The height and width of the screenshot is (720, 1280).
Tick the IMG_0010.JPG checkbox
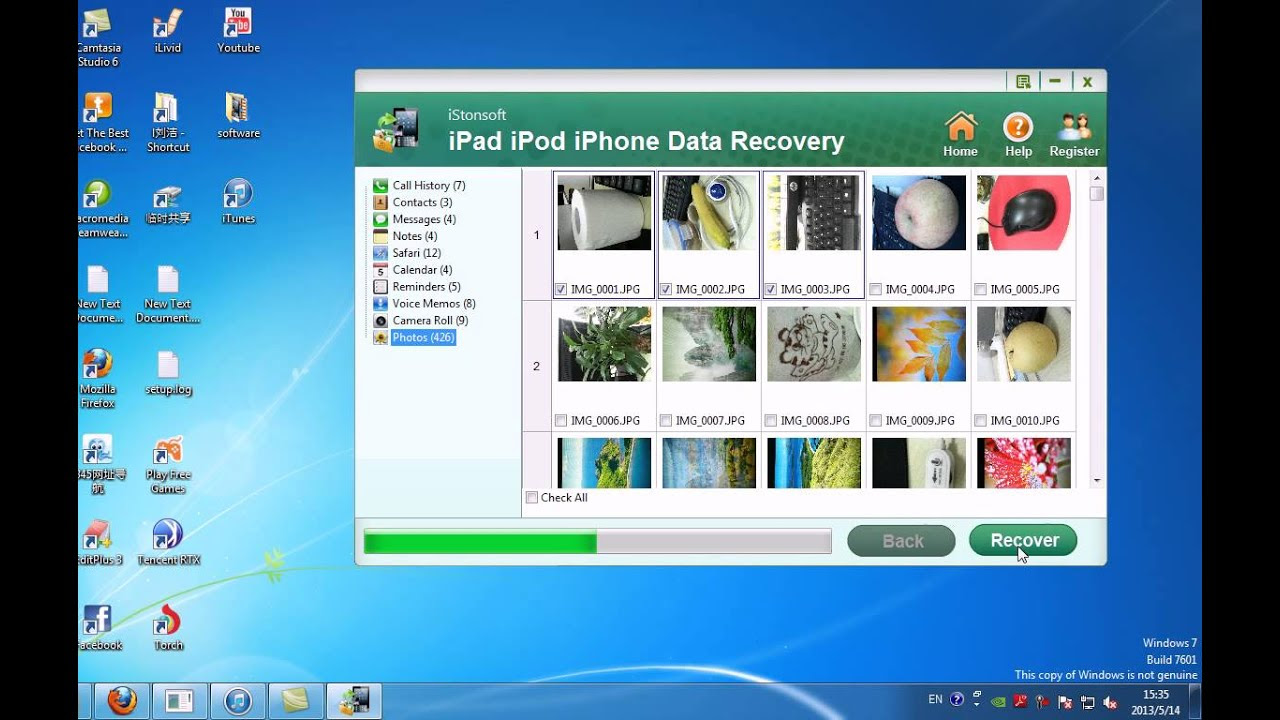[981, 420]
